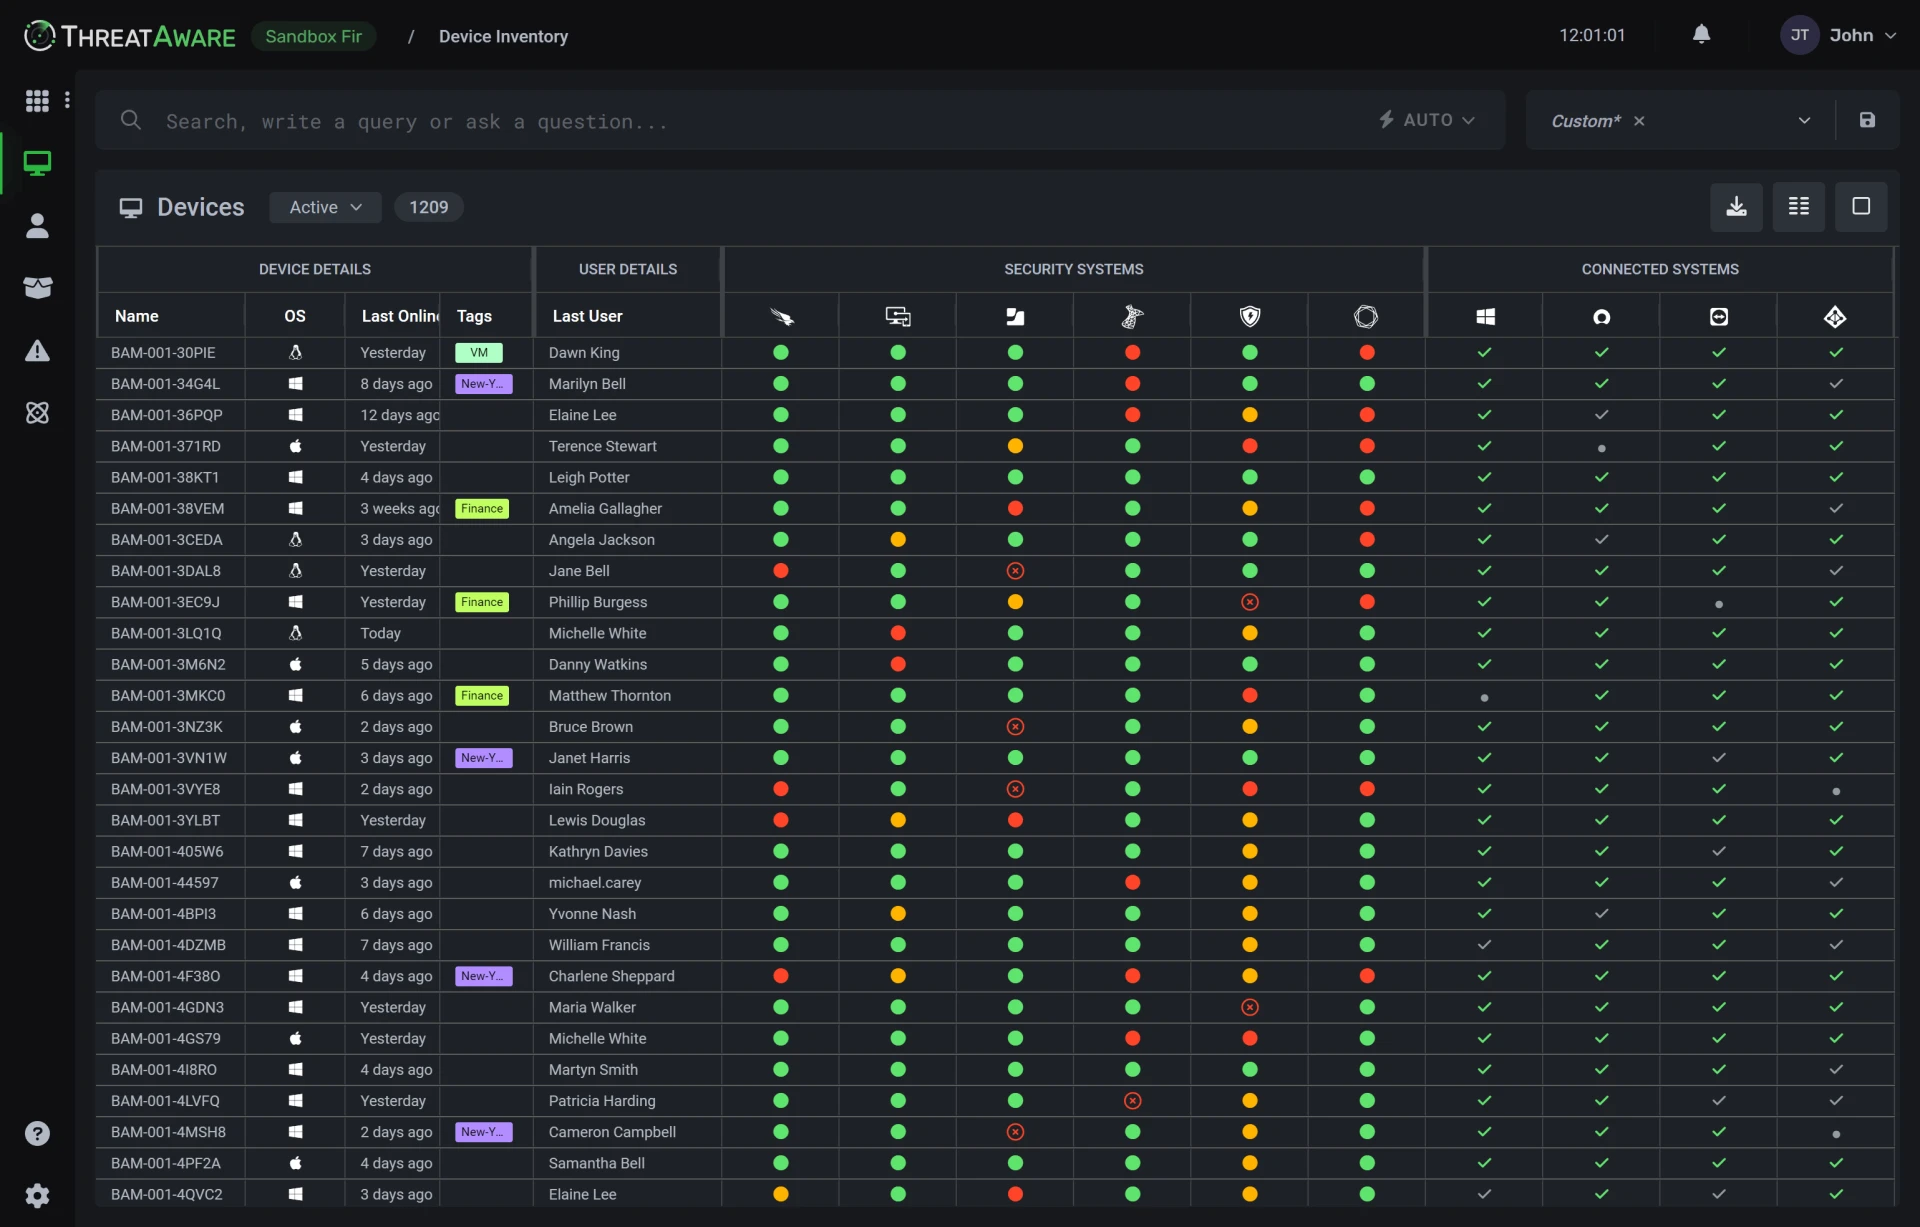Open the Users sidebar icon

point(37,226)
